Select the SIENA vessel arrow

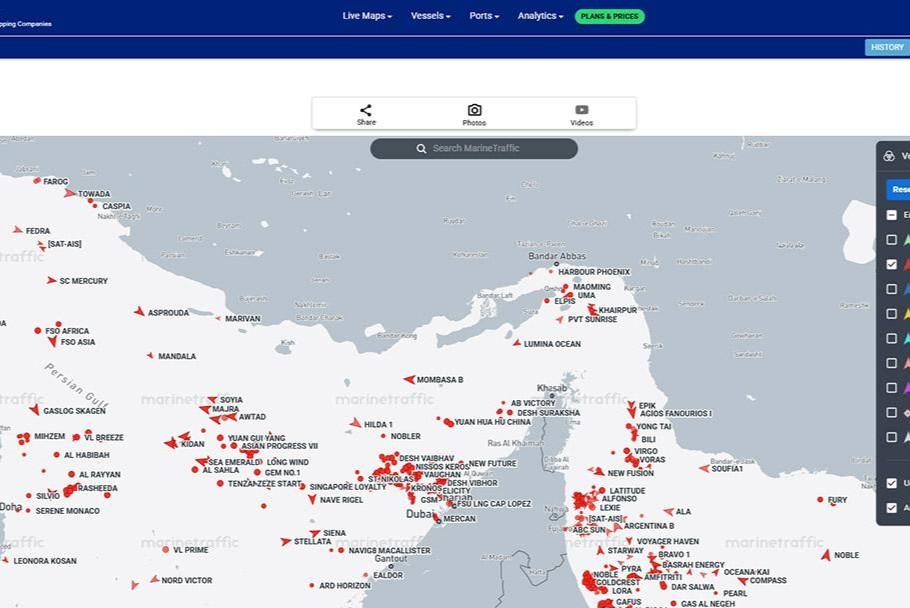click(x=315, y=533)
